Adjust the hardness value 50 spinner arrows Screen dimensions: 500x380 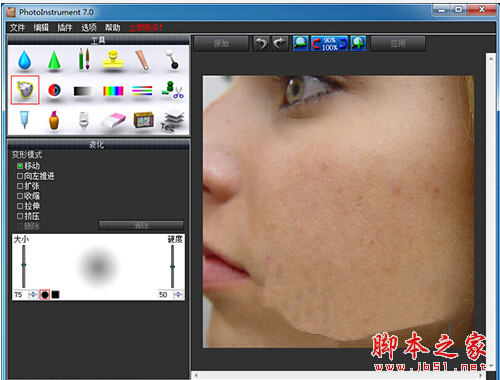179,294
